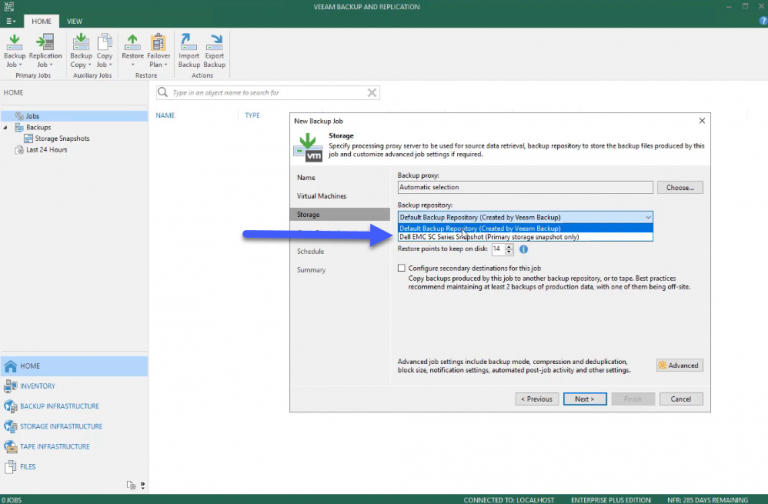The width and height of the screenshot is (768, 504).
Task: Click the object name search field
Action: (267, 93)
